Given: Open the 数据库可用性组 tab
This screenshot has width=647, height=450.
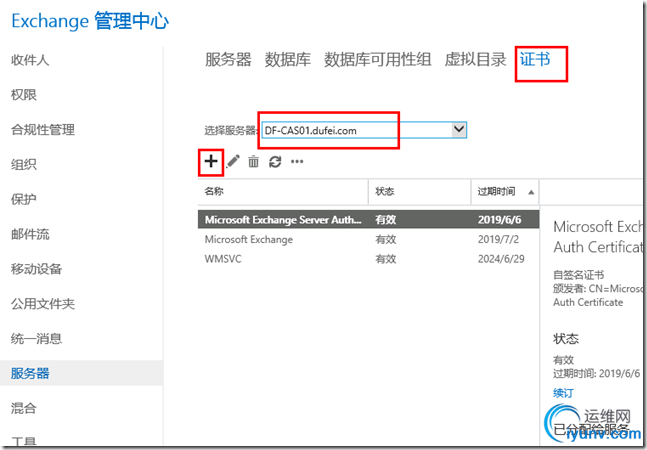Looking at the screenshot, I should click(378, 60).
